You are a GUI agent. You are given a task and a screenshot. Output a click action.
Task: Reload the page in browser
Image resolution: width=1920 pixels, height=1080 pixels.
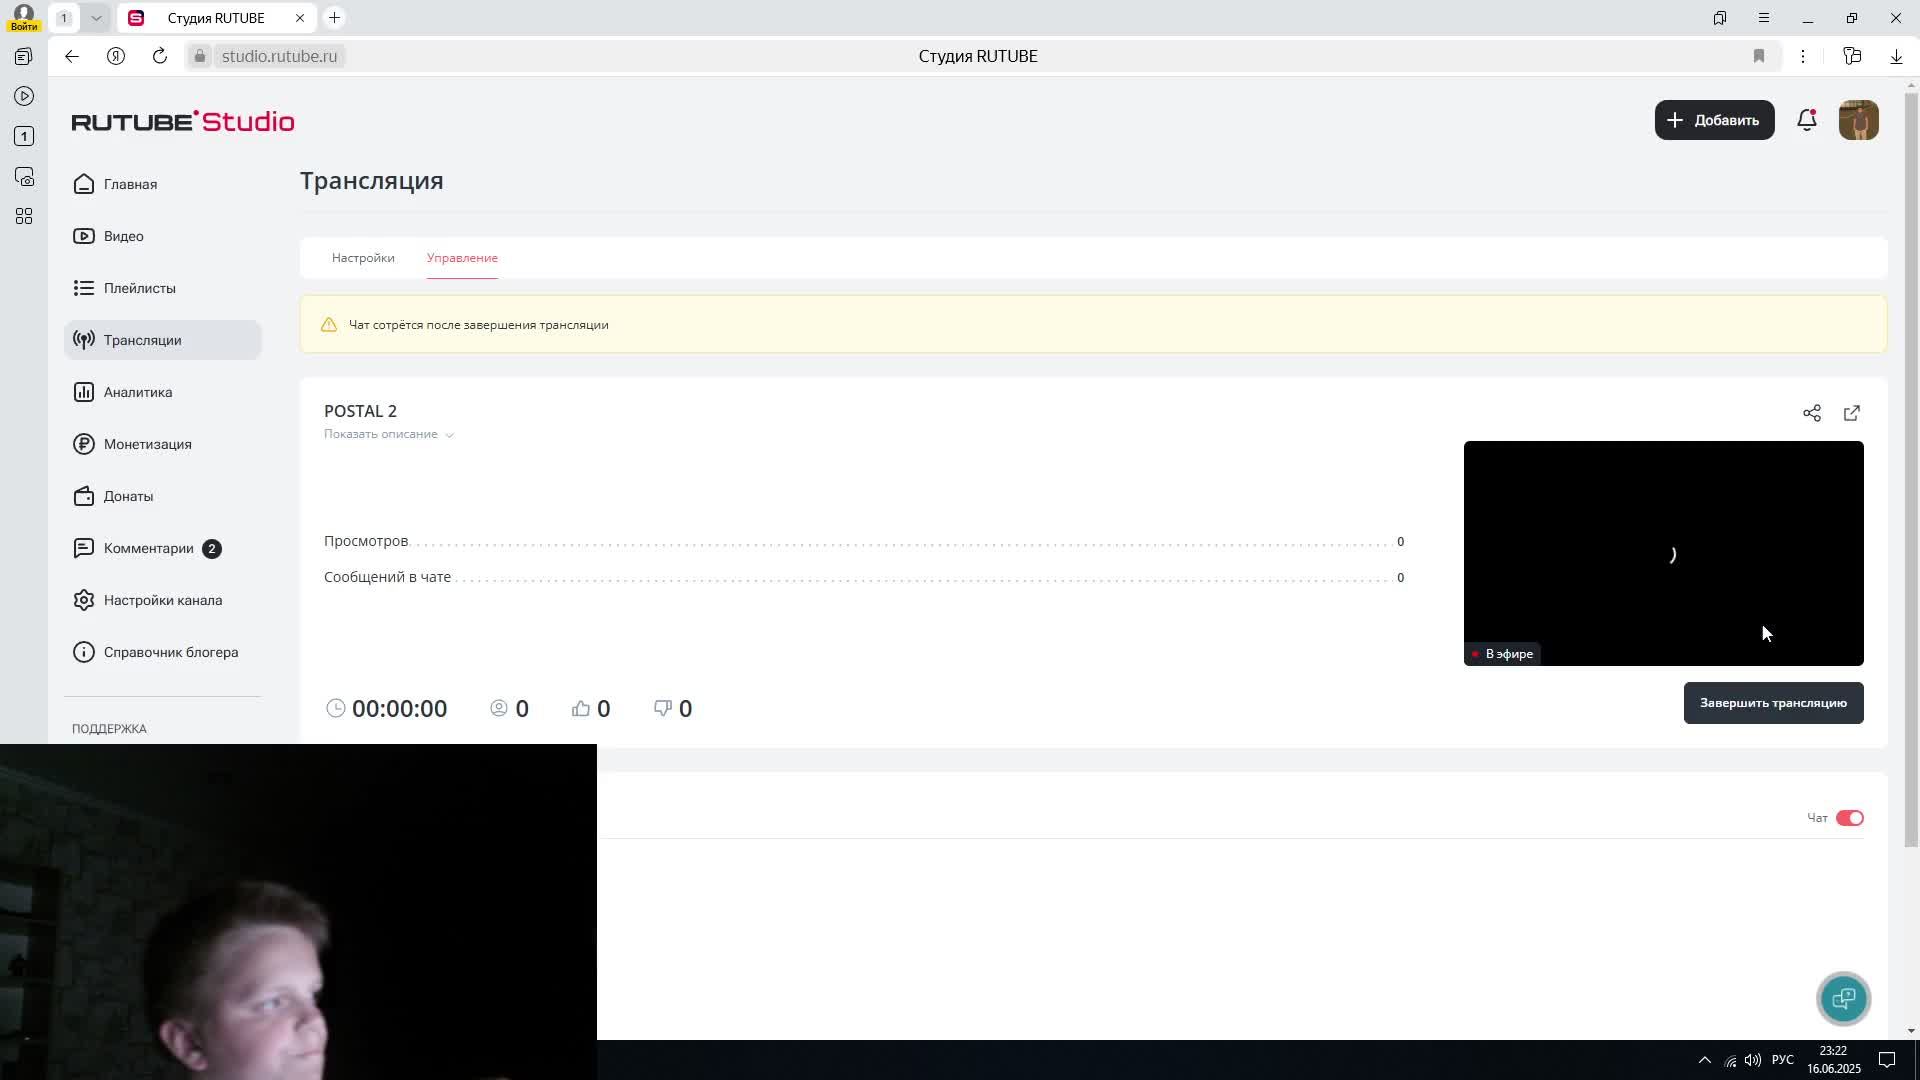[160, 56]
